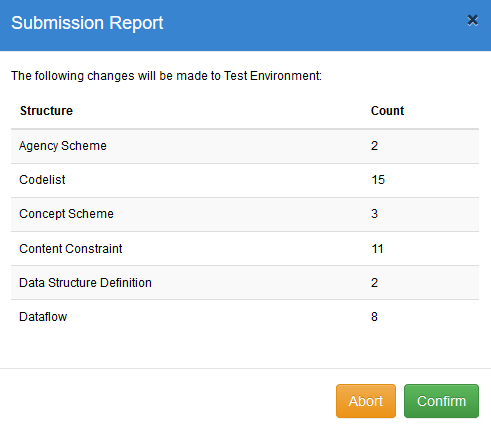Click the Structure column header
The height and width of the screenshot is (430, 491).
46,111
